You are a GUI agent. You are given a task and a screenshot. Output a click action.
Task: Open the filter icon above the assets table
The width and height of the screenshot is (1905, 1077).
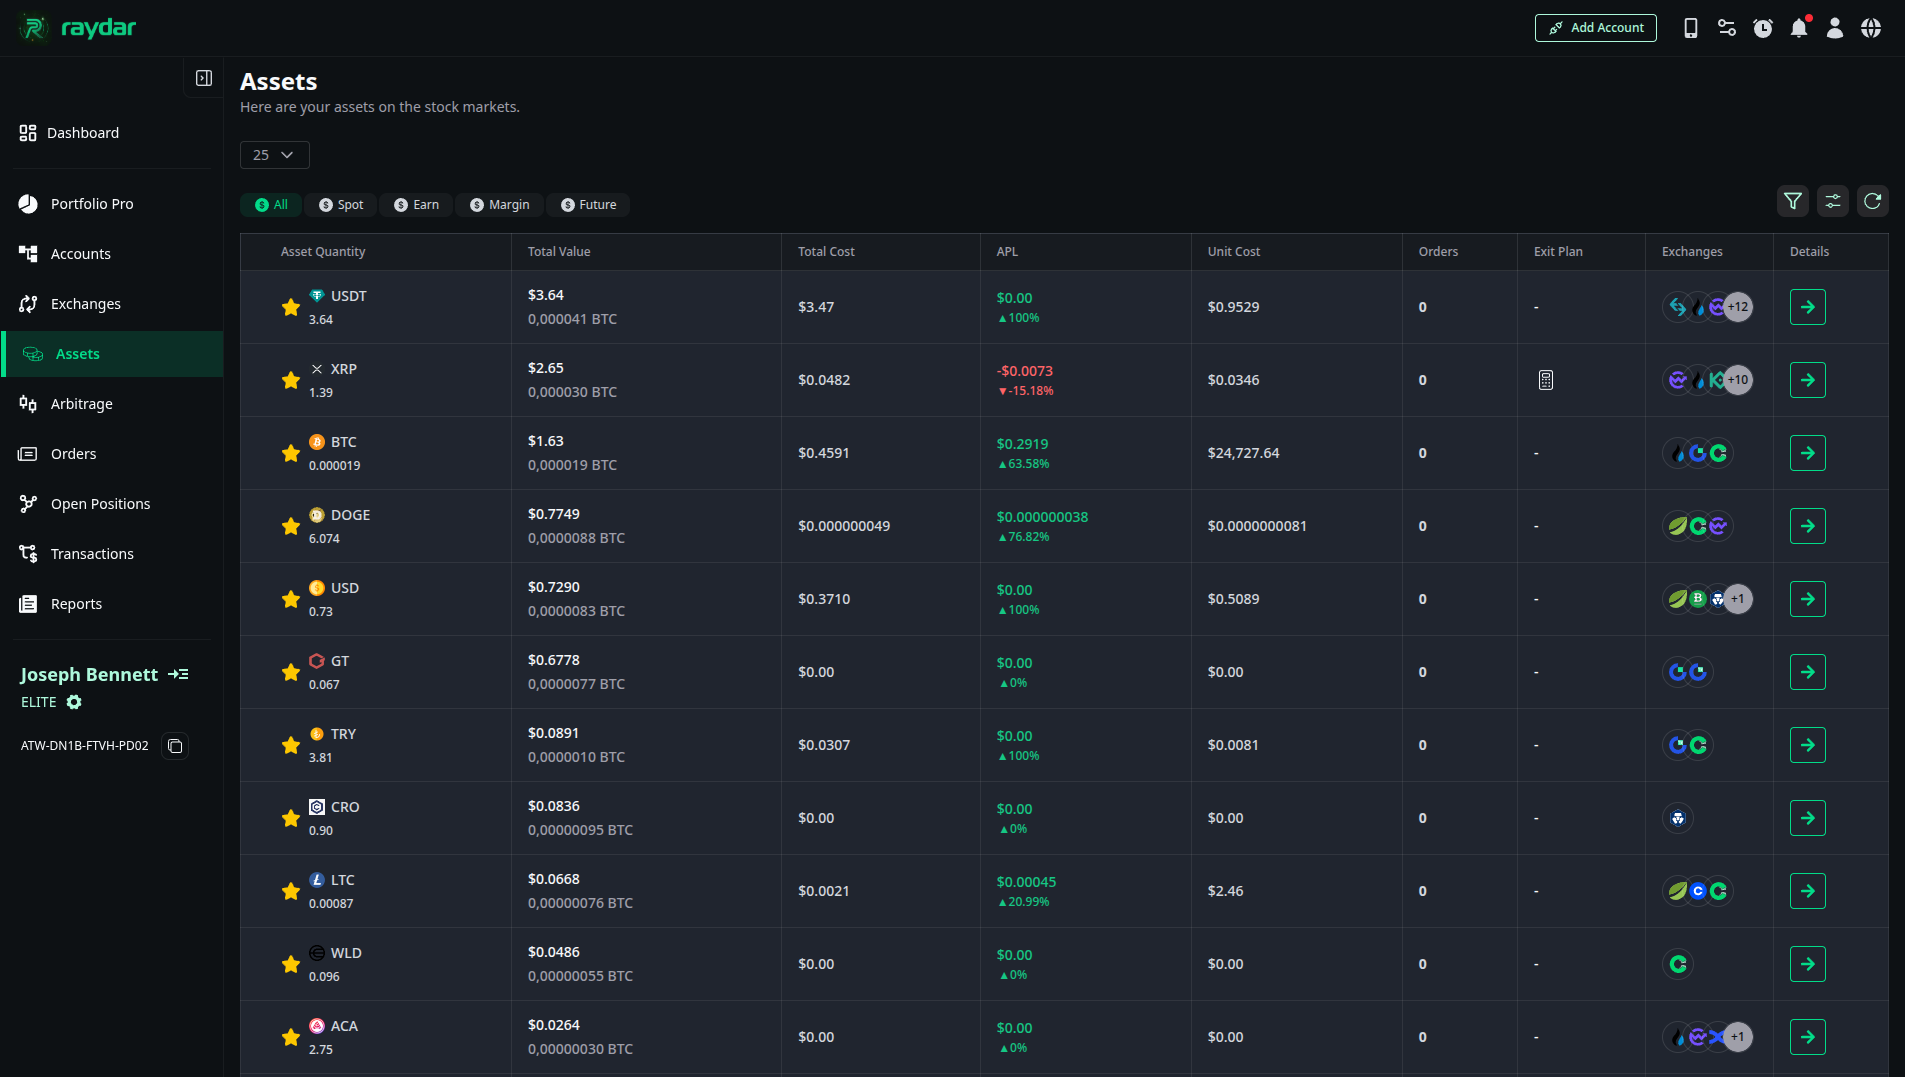(x=1792, y=201)
